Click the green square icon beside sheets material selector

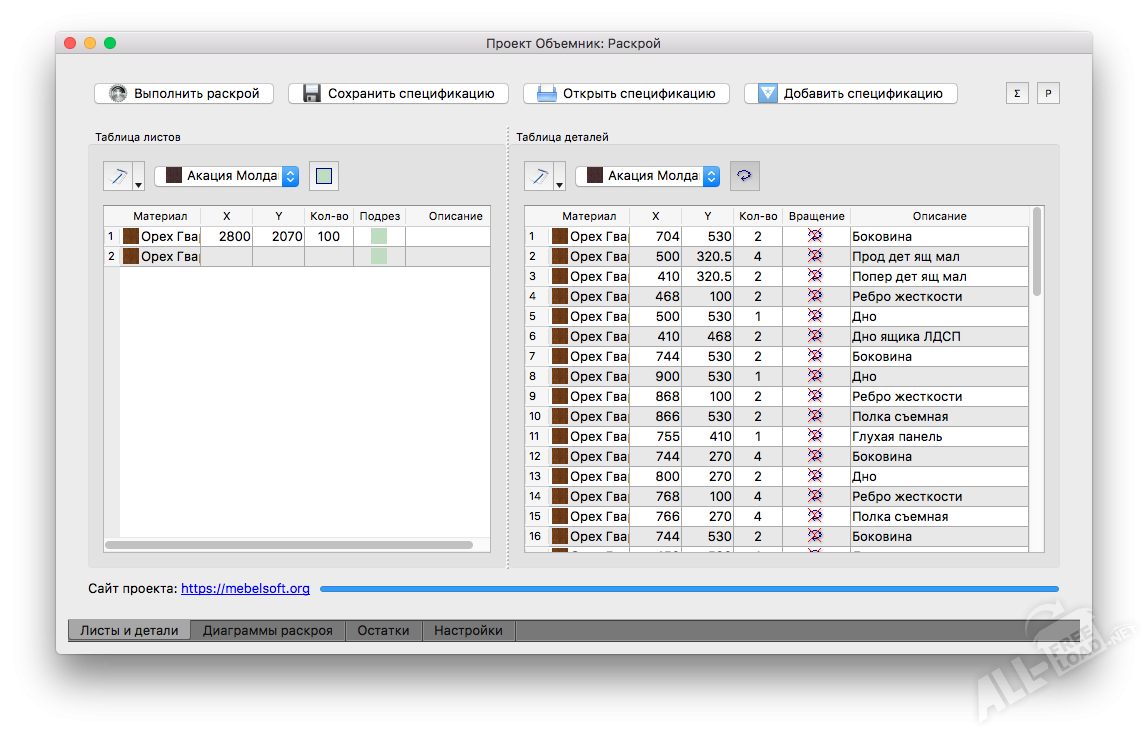[323, 176]
